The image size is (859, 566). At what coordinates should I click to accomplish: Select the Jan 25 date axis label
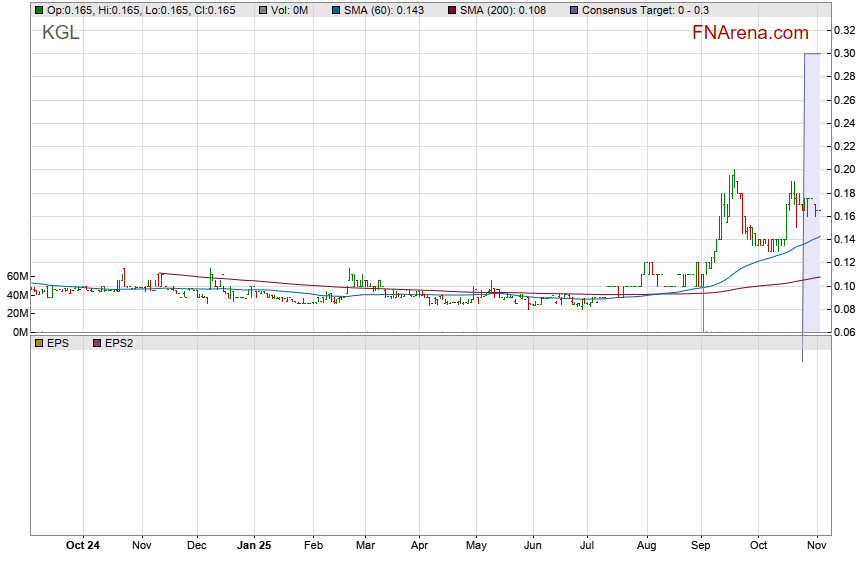click(254, 546)
